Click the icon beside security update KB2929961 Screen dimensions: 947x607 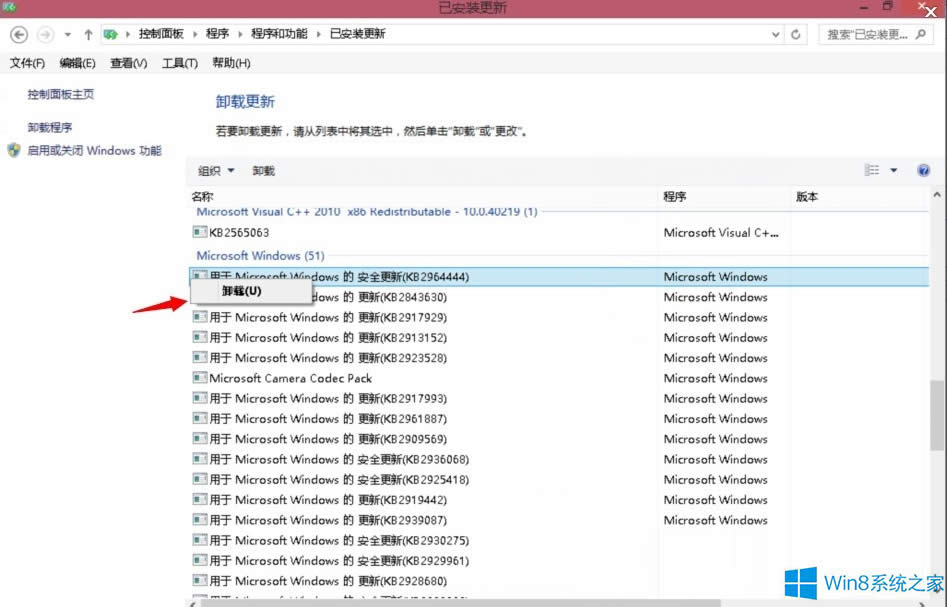199,560
